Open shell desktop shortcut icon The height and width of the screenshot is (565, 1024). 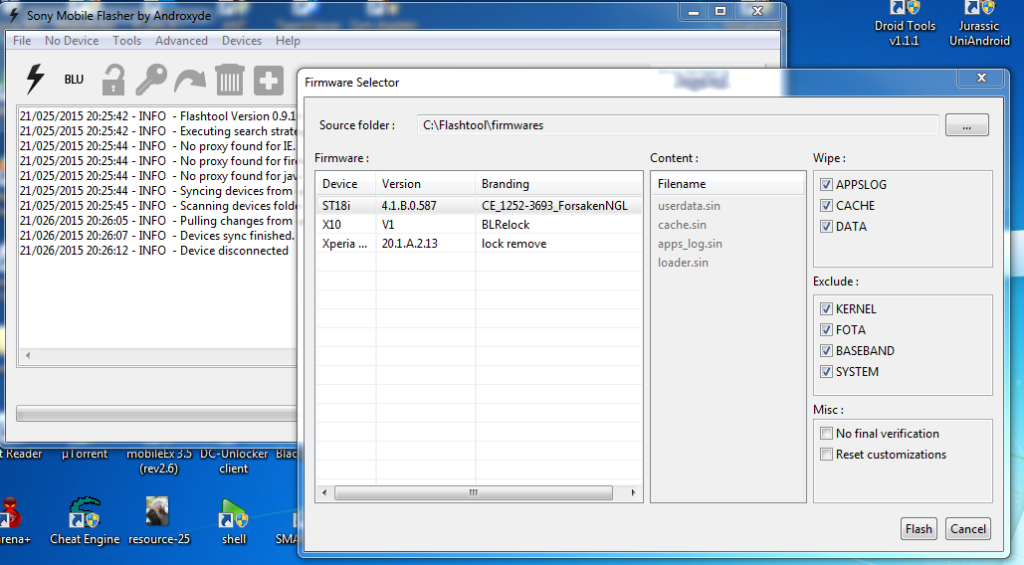pyautogui.click(x=234, y=521)
